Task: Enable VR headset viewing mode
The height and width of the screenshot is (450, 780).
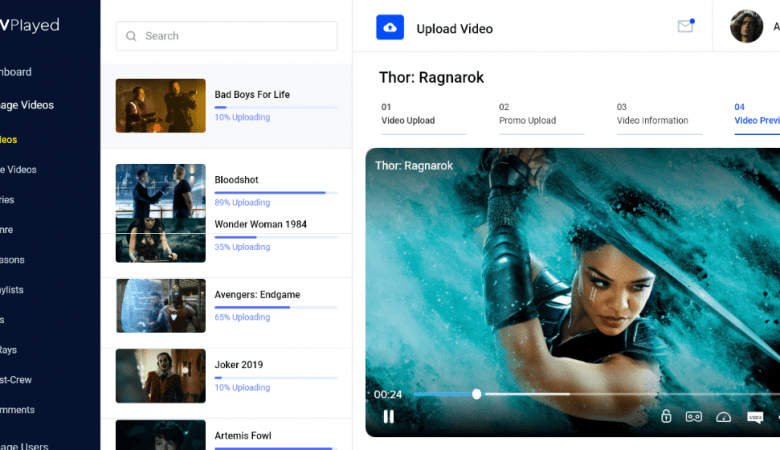Action: click(693, 416)
